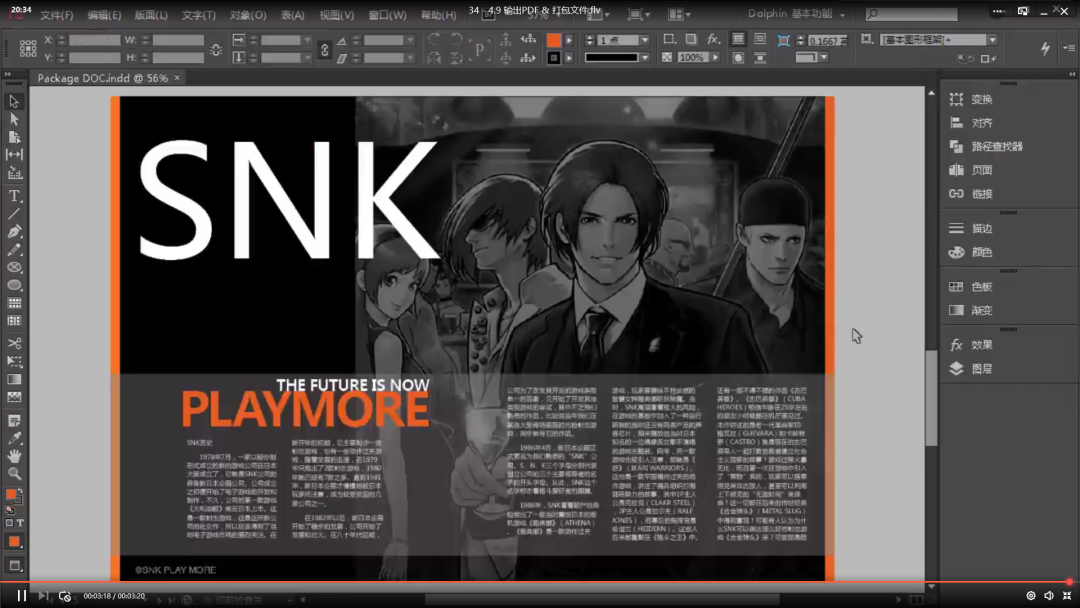Select the Selection tool (black arrow)
Viewport: 1080px width, 608px height.
click(x=14, y=101)
